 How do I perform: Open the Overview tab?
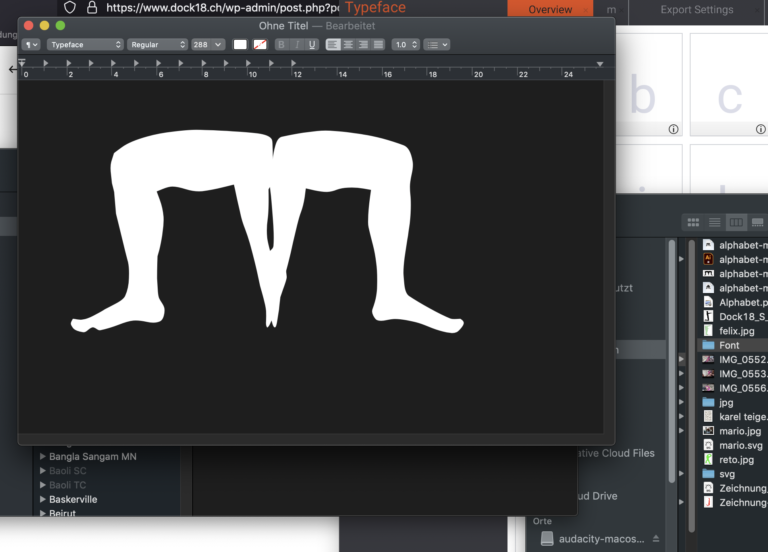[x=550, y=10]
